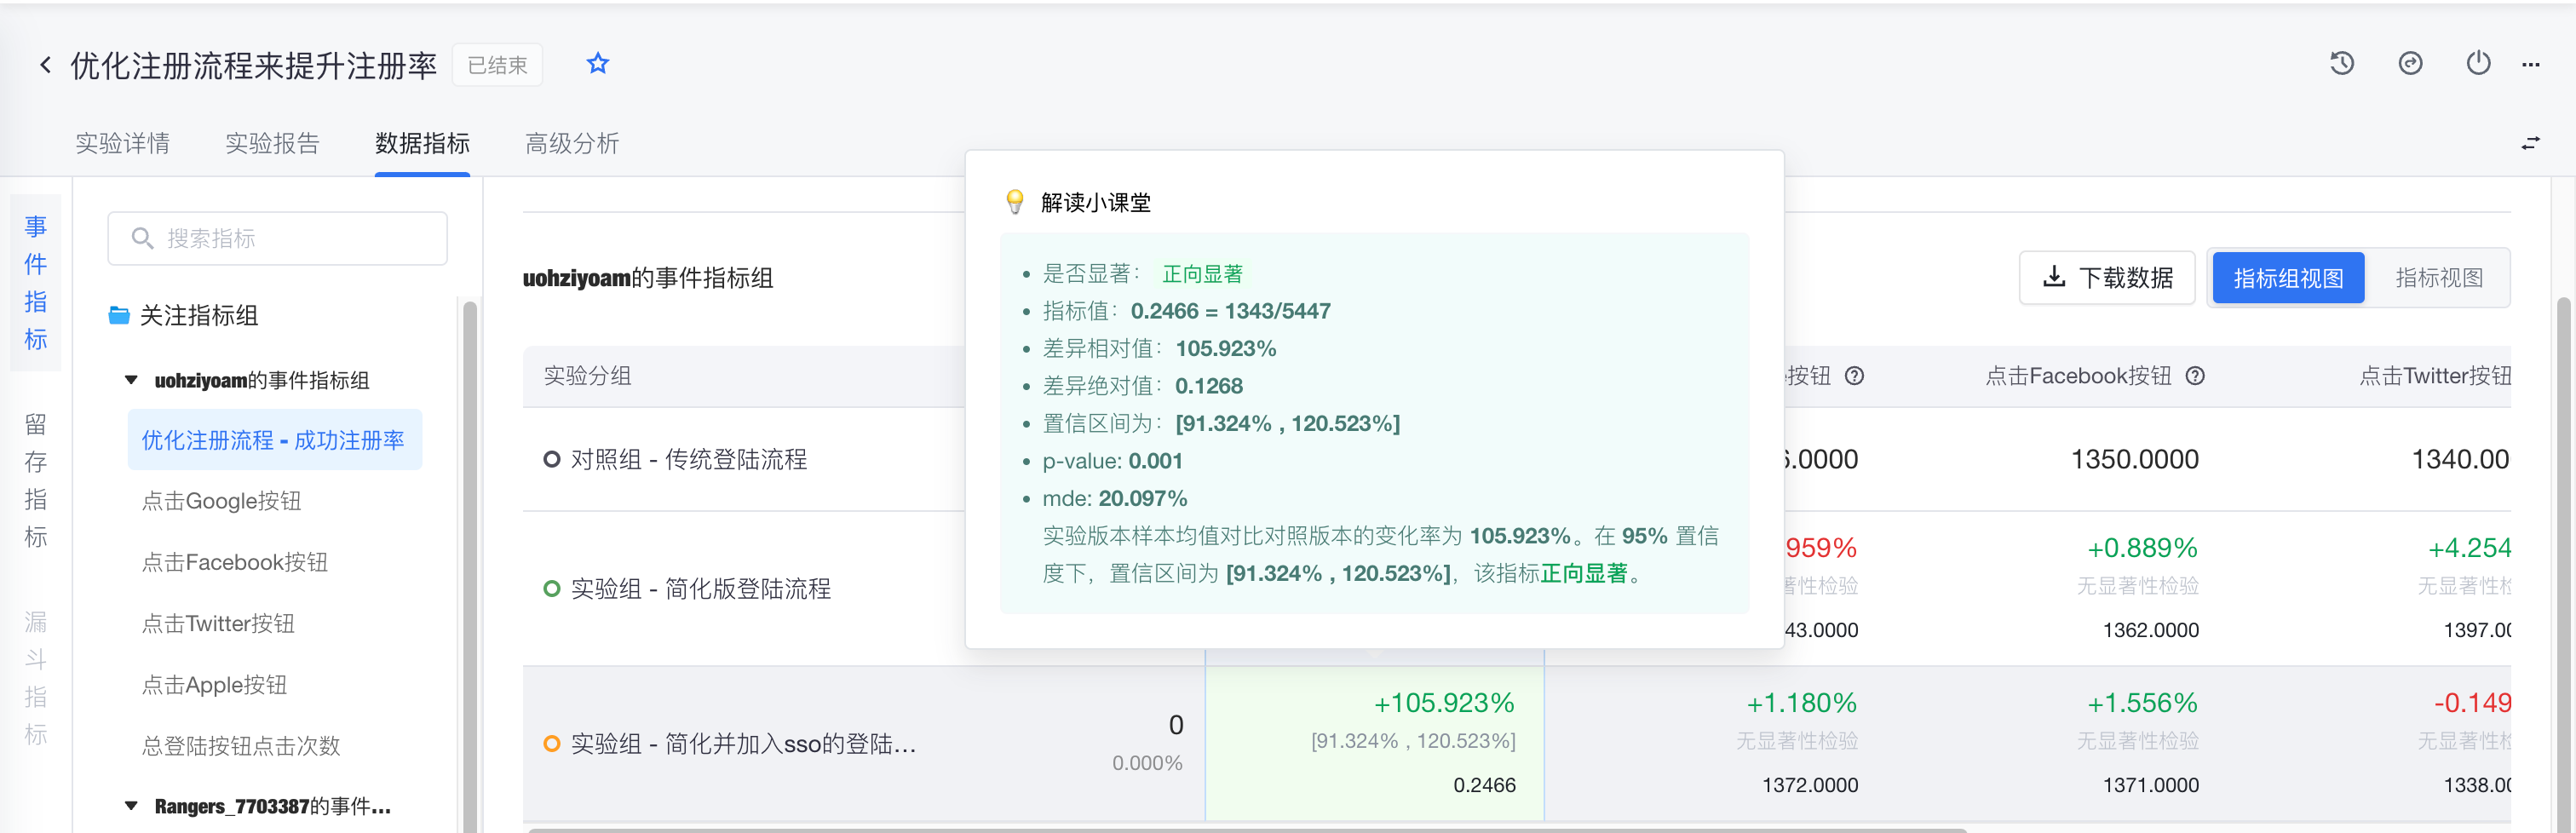Click the 0.000% value in sso row

[x=1147, y=763]
